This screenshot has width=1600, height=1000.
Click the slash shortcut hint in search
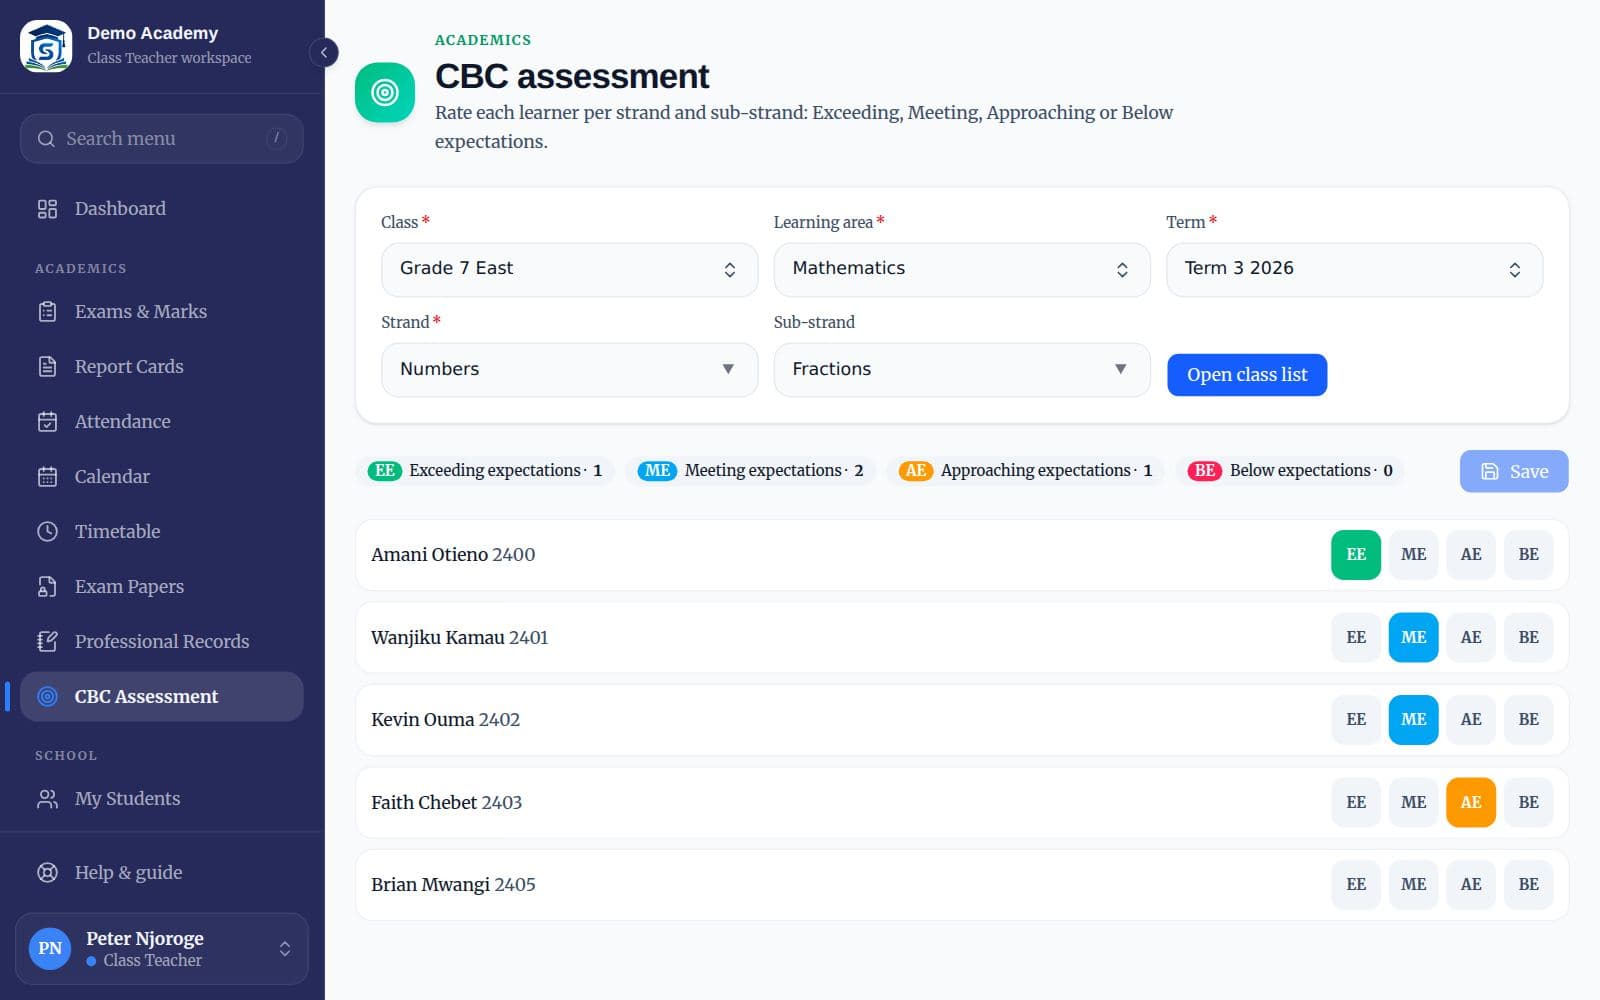tap(277, 138)
